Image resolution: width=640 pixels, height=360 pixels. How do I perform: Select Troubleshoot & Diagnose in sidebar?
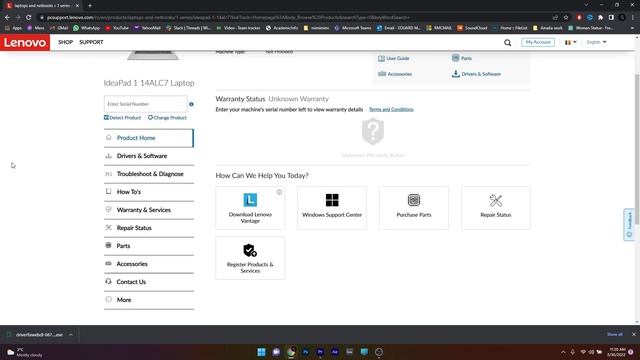click(x=149, y=174)
